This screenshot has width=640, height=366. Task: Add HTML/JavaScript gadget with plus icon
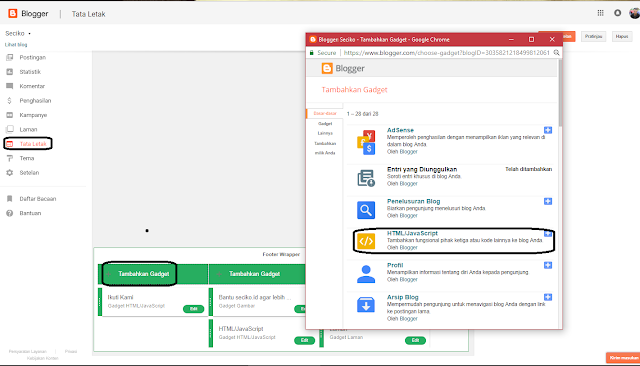click(x=548, y=233)
